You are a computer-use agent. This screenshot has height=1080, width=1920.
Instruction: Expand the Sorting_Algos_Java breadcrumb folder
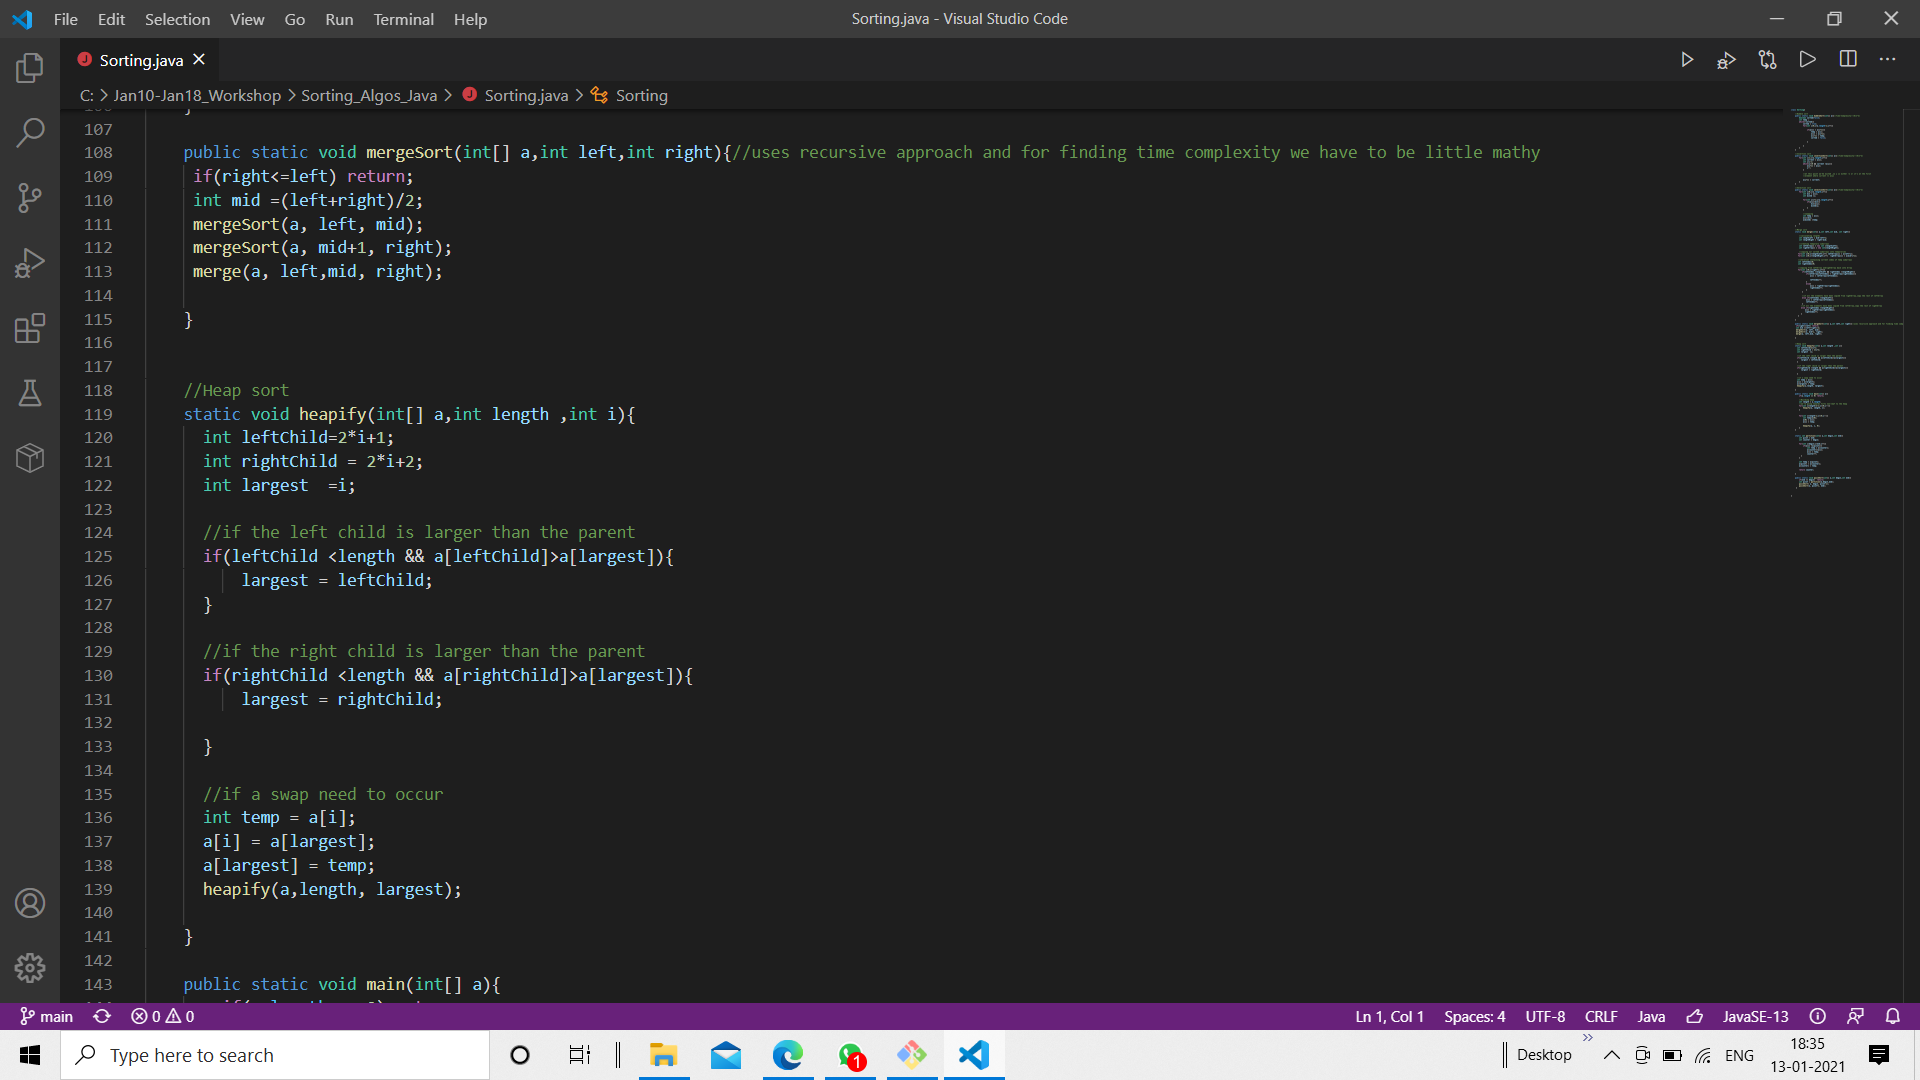pos(368,95)
